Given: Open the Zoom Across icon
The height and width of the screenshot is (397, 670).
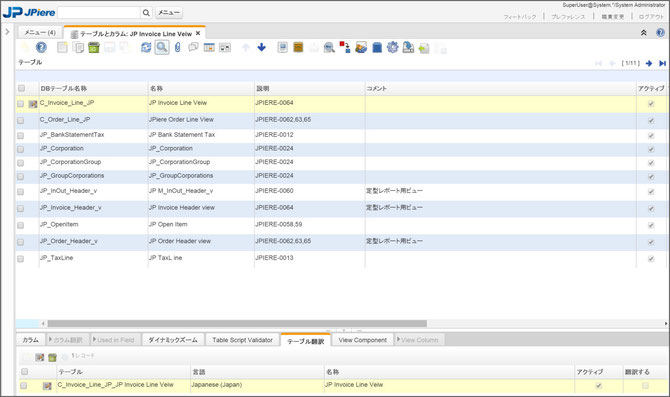Looking at the screenshot, I should [x=329, y=47].
